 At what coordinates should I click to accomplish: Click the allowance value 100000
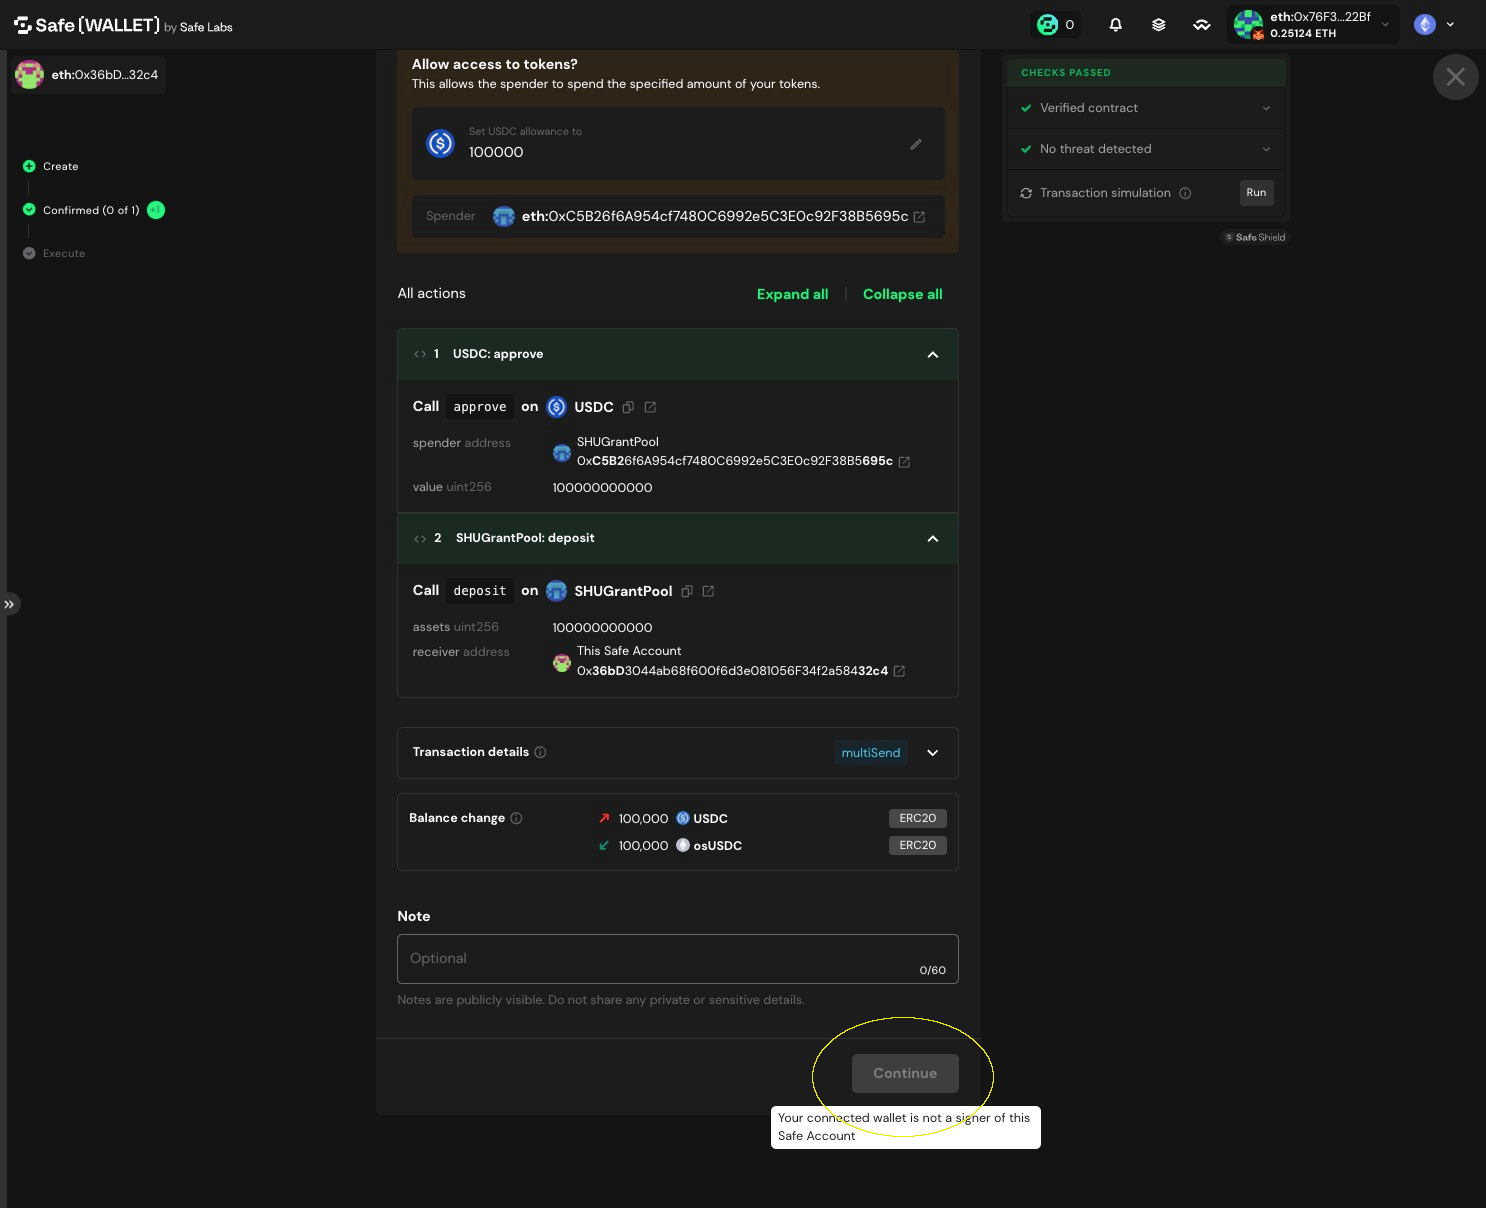tap(496, 152)
